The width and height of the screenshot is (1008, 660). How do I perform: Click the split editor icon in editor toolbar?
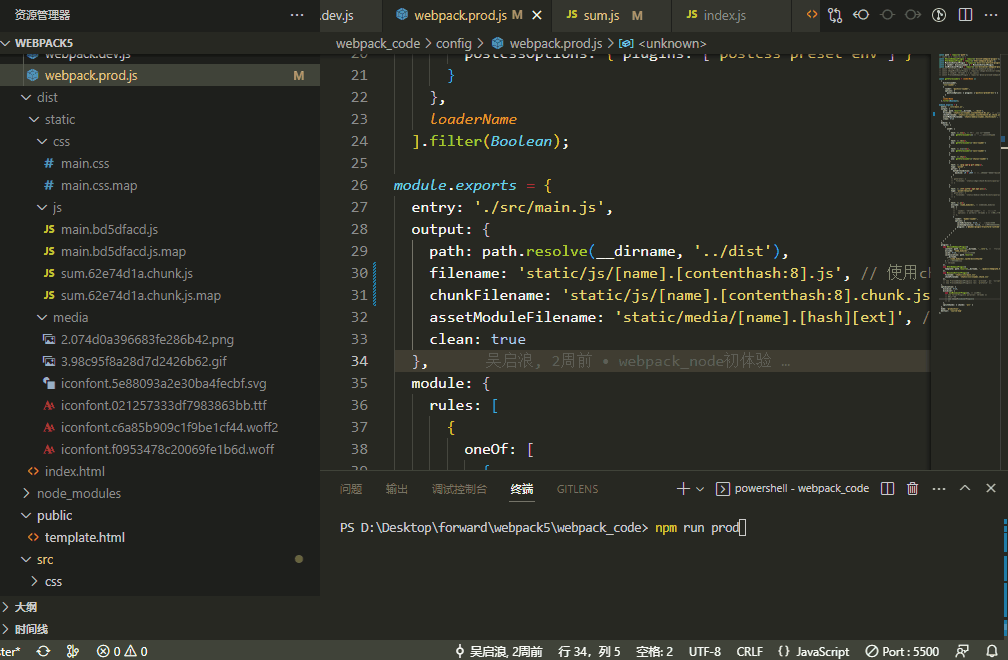(x=965, y=15)
